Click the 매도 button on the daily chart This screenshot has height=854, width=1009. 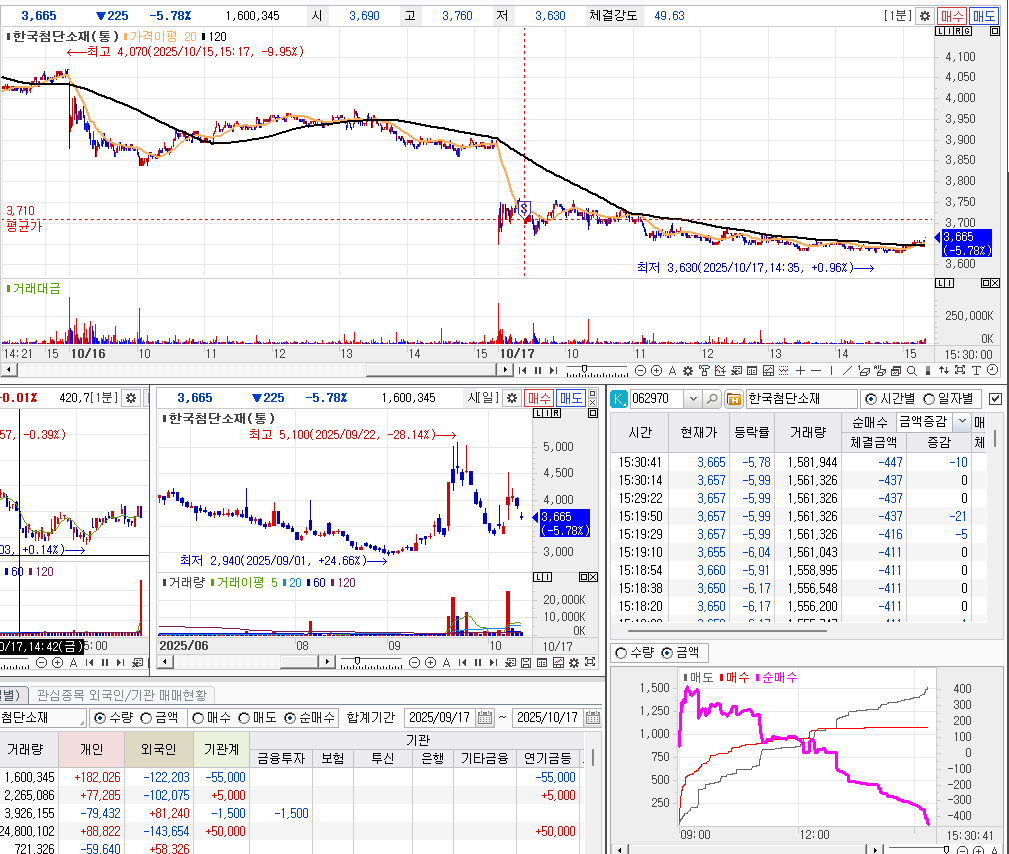pos(571,398)
